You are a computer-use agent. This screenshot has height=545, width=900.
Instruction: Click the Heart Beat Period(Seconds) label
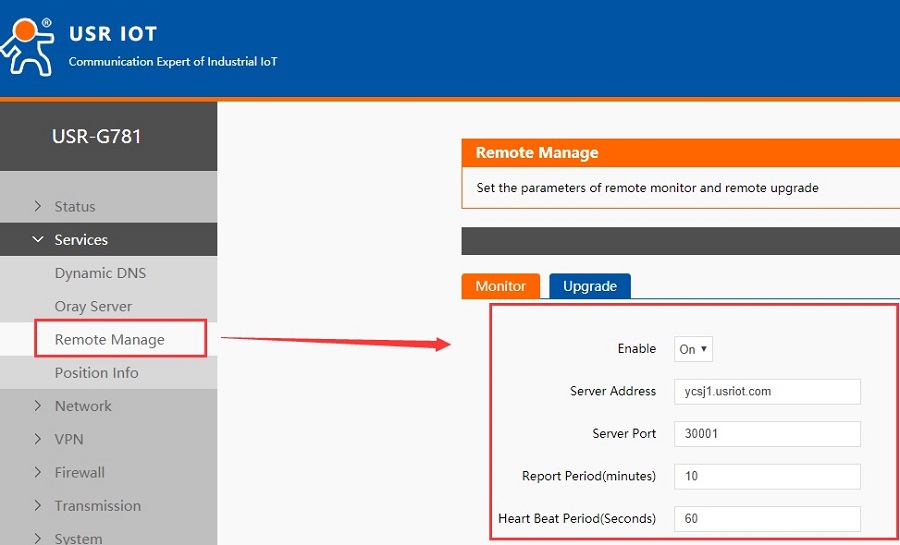point(577,518)
